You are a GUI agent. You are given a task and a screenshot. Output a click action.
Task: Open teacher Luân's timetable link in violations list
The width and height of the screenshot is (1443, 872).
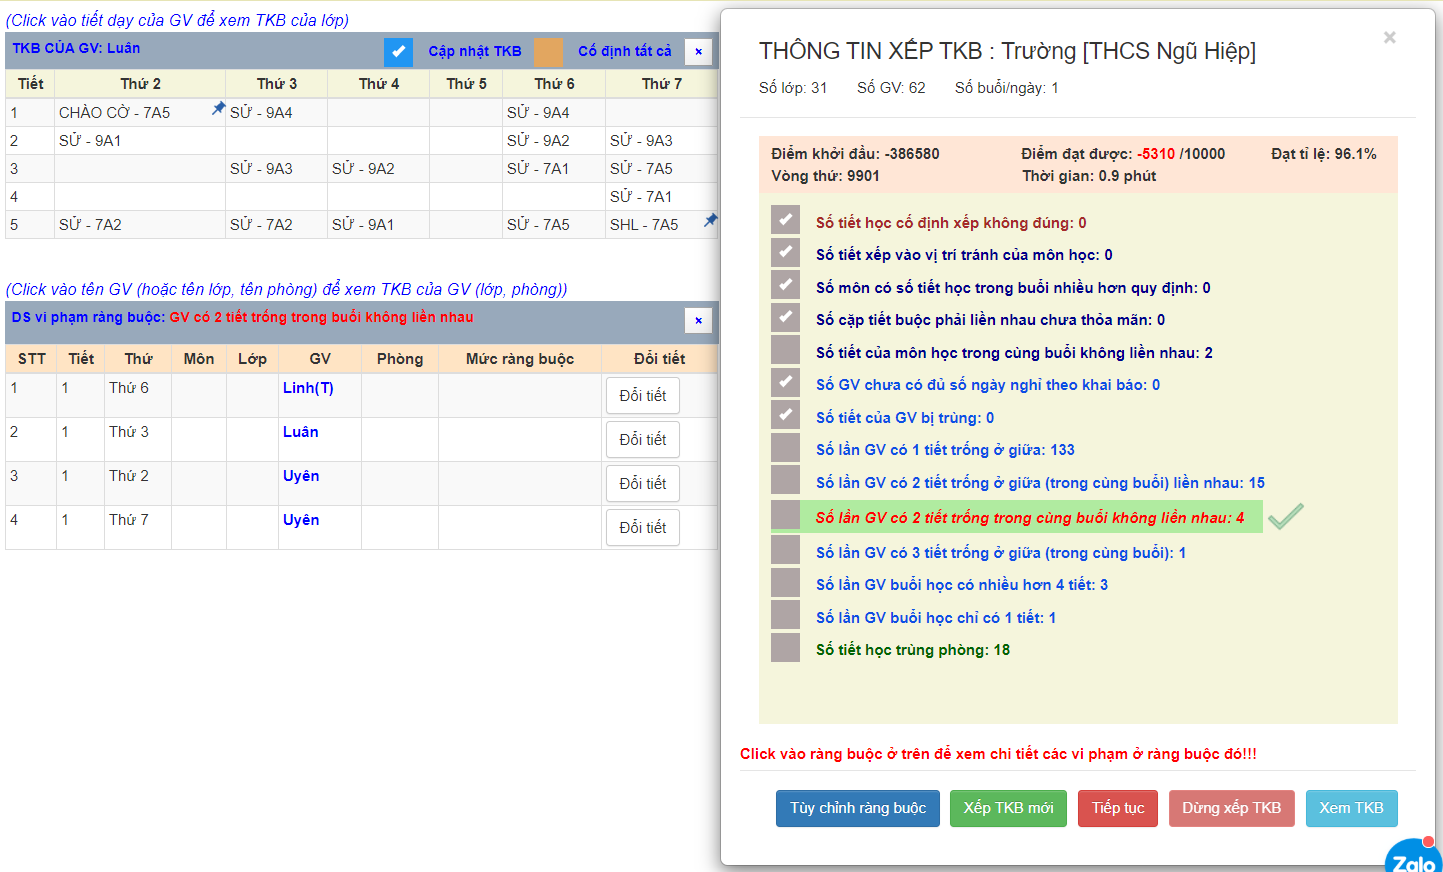(x=300, y=432)
